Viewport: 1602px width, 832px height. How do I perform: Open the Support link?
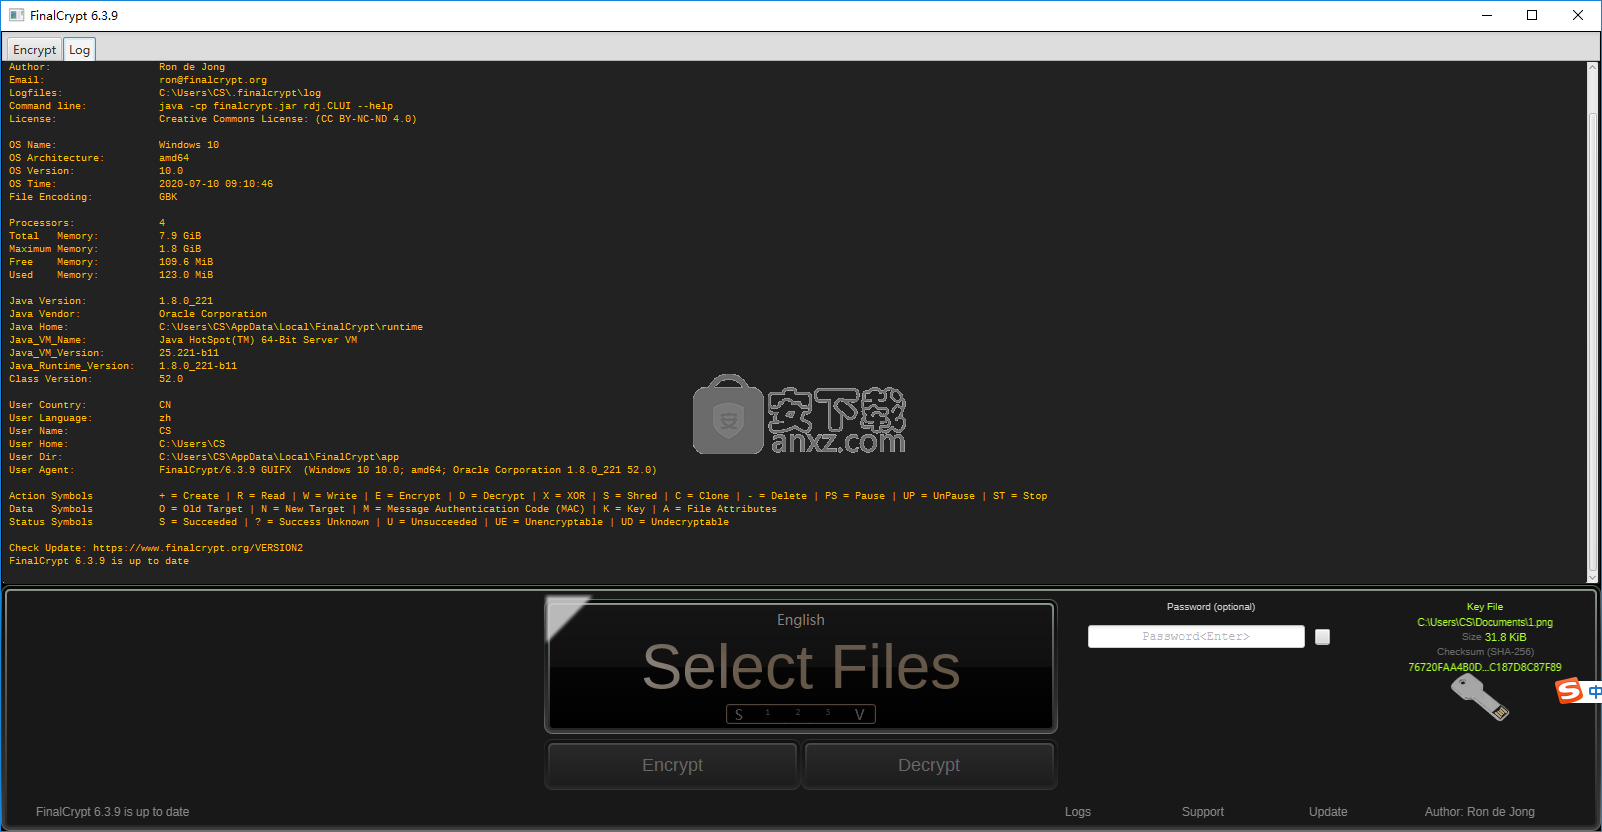click(x=1203, y=812)
